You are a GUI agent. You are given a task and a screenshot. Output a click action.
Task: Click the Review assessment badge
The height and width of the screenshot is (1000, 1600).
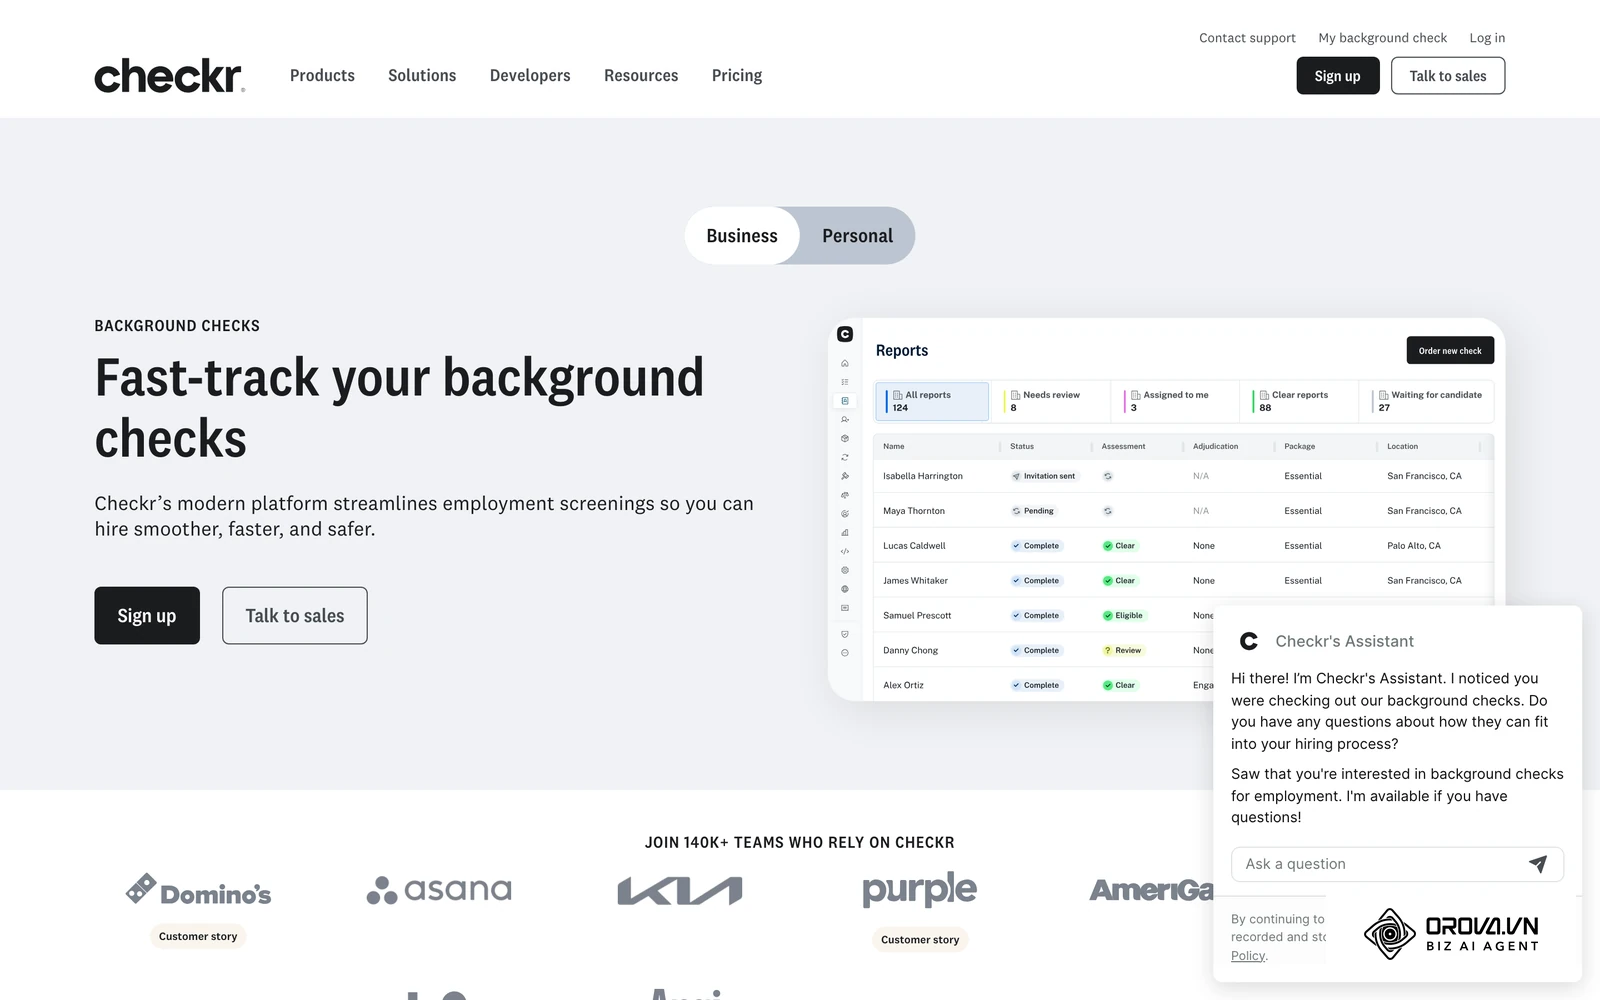pyautogui.click(x=1123, y=651)
